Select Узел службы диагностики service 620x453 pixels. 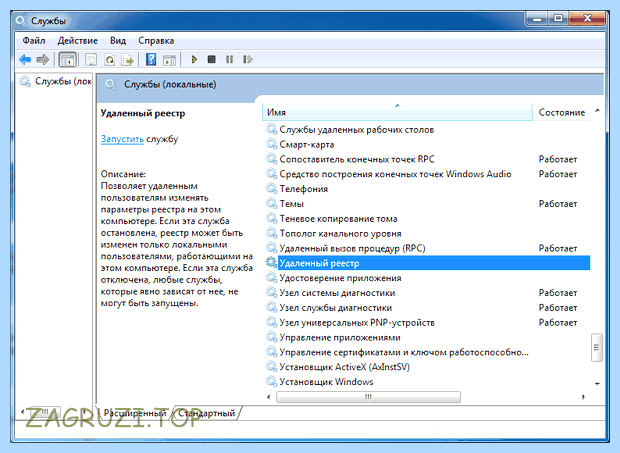[336, 308]
